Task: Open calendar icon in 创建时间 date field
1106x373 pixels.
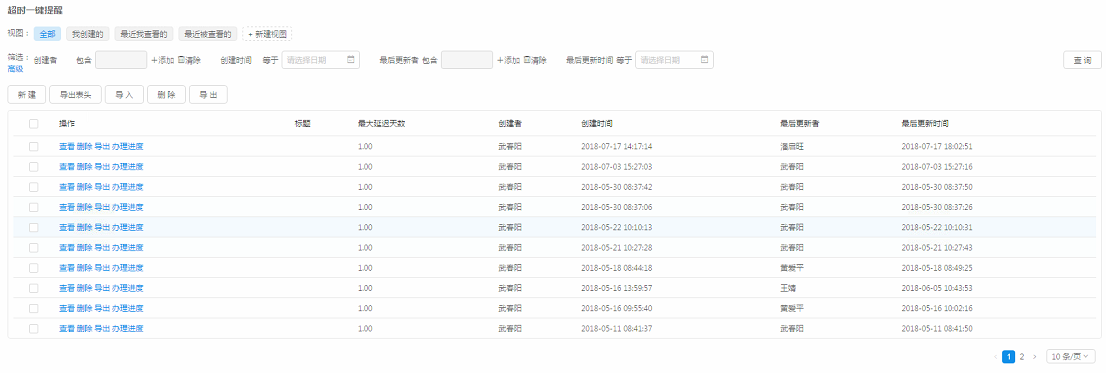Action: [x=351, y=60]
